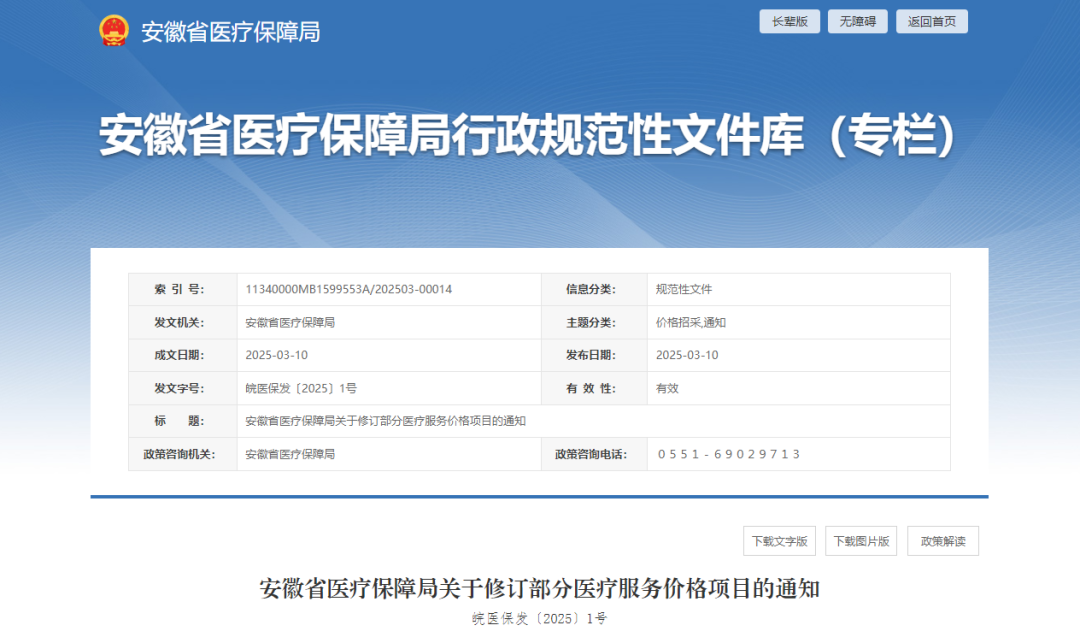Download document via 下载文字版
Image resolution: width=1080 pixels, height=643 pixels.
click(x=780, y=541)
